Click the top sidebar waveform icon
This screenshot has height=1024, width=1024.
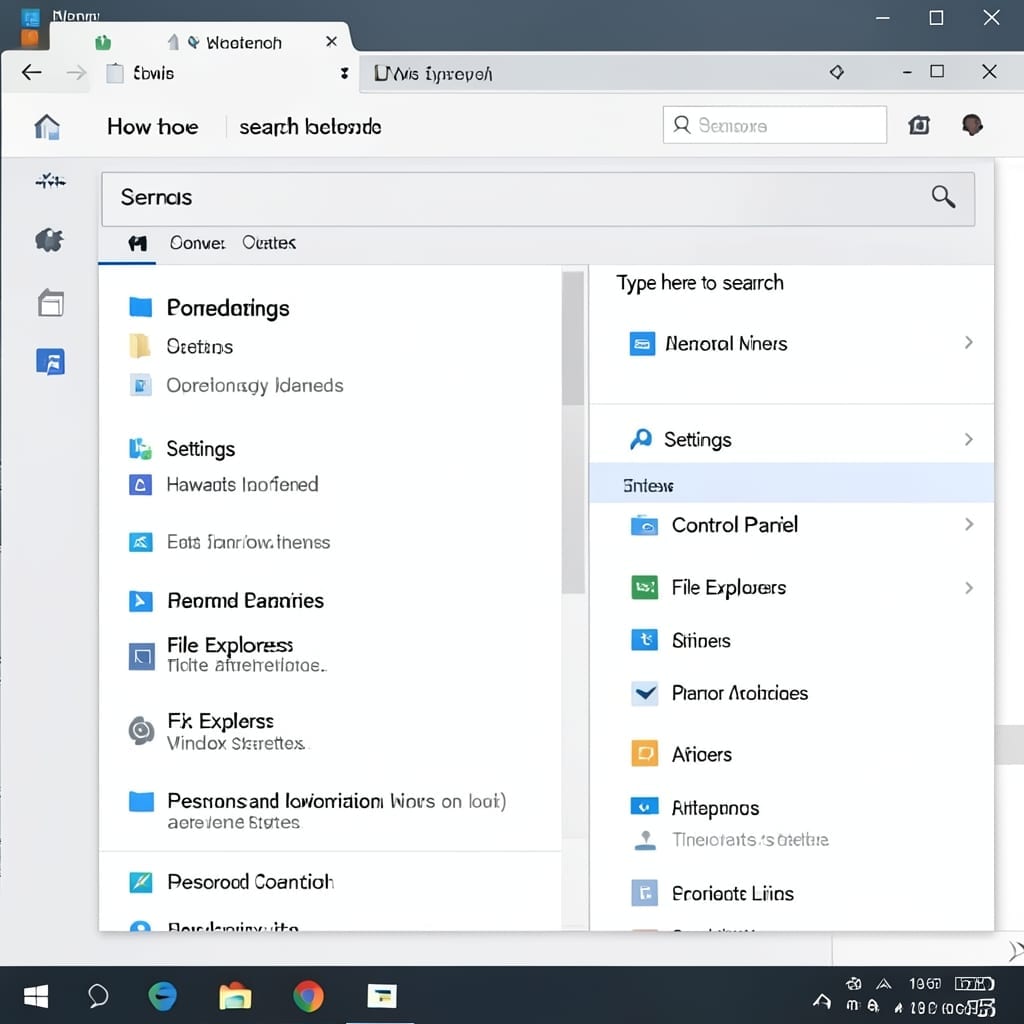click(x=50, y=181)
